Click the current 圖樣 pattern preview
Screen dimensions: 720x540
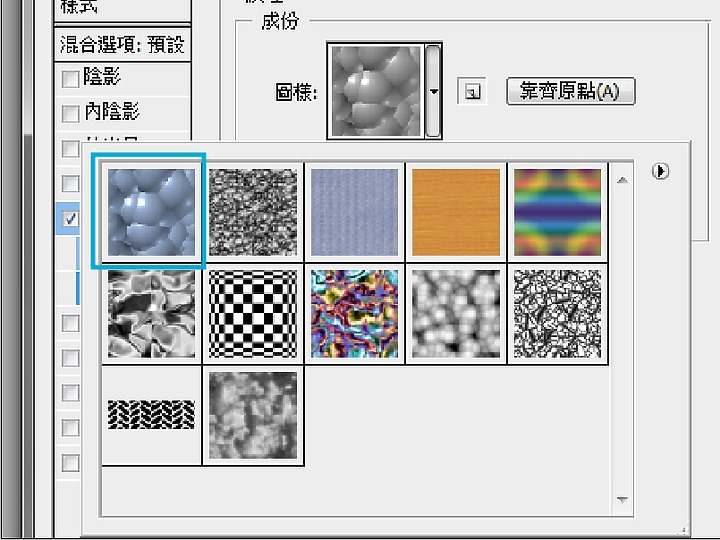[376, 91]
